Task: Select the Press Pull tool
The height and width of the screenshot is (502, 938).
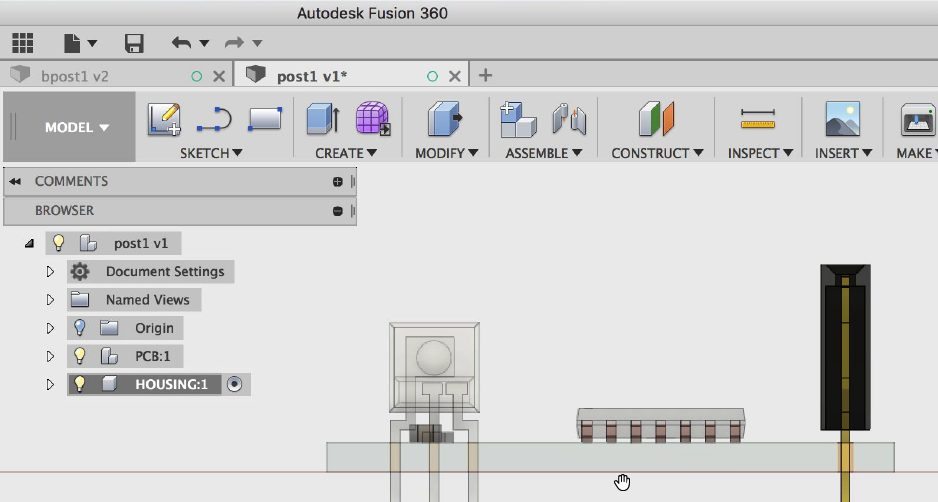Action: pyautogui.click(x=445, y=118)
